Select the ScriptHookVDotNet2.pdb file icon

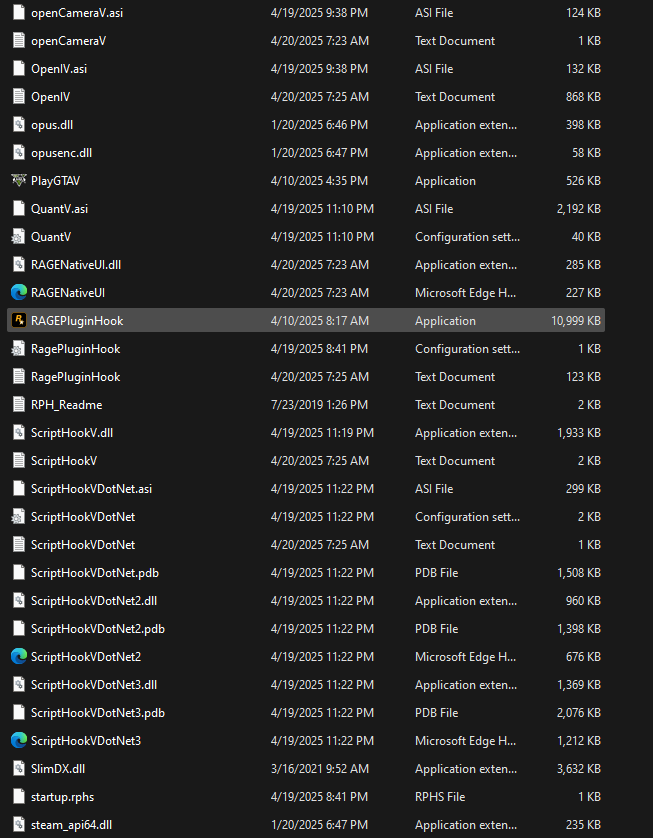[x=19, y=628]
